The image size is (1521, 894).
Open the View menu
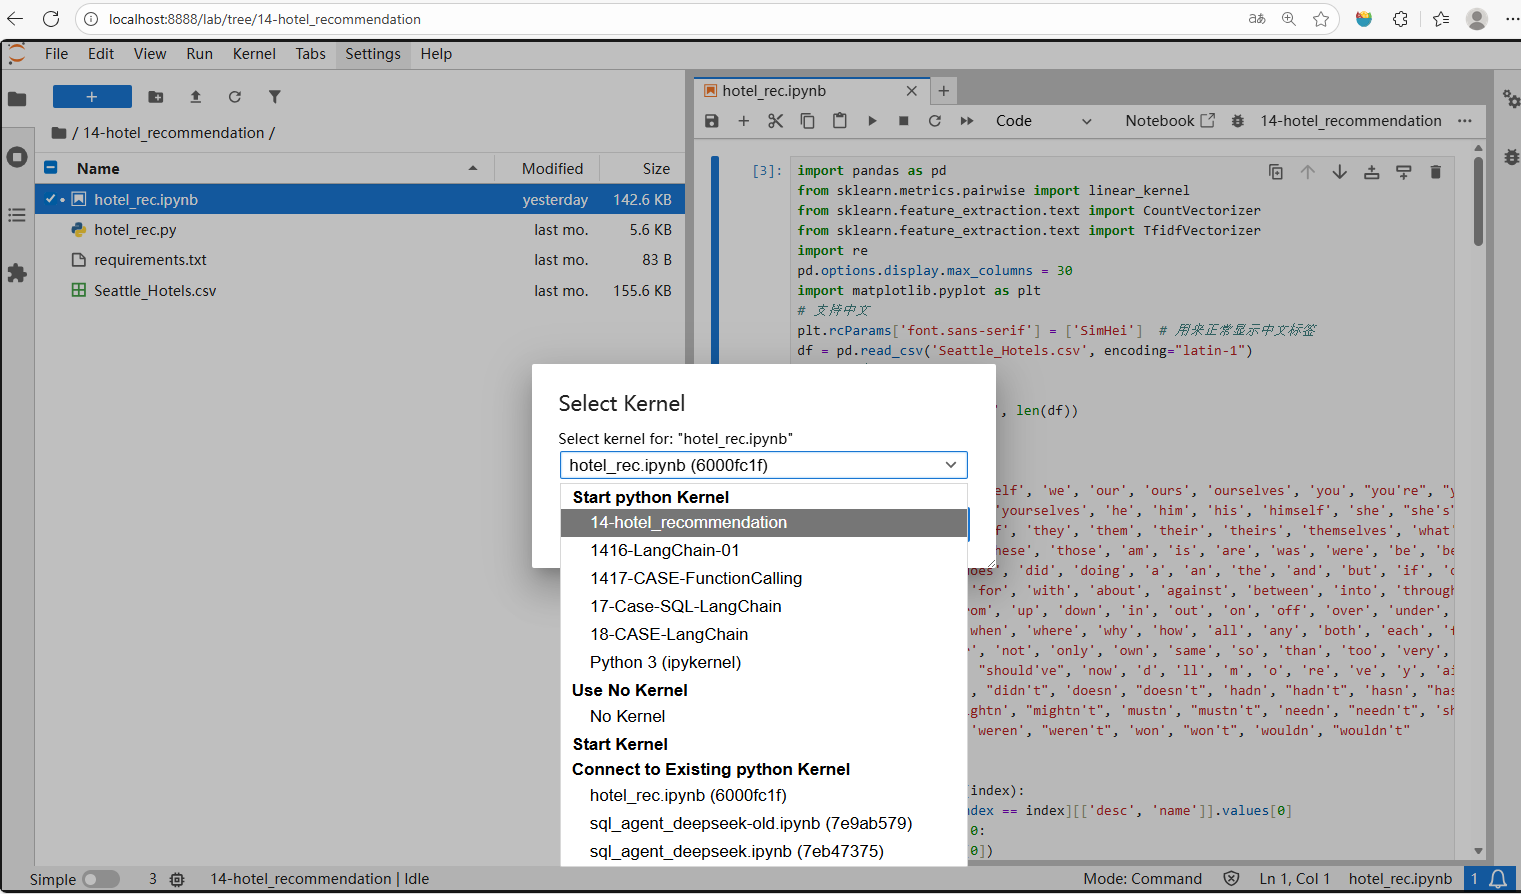(150, 54)
